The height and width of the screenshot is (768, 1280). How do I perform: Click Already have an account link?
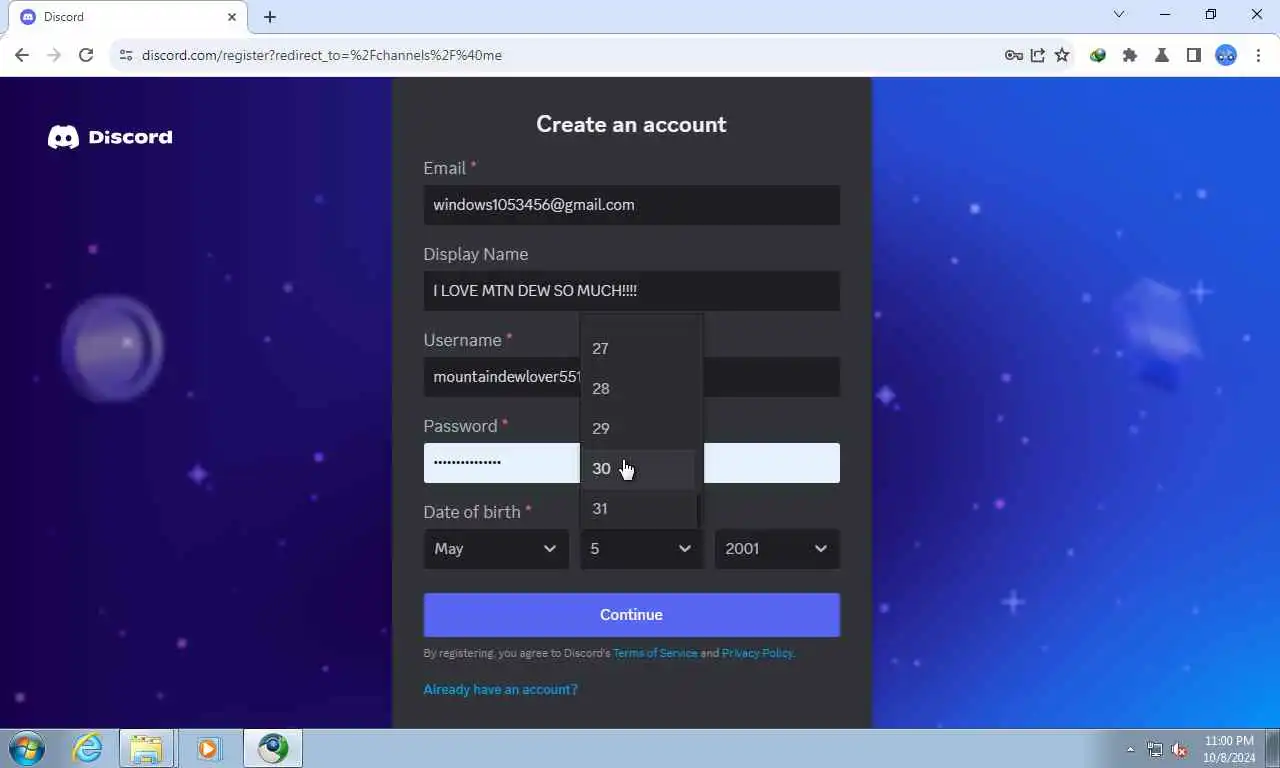(x=500, y=689)
